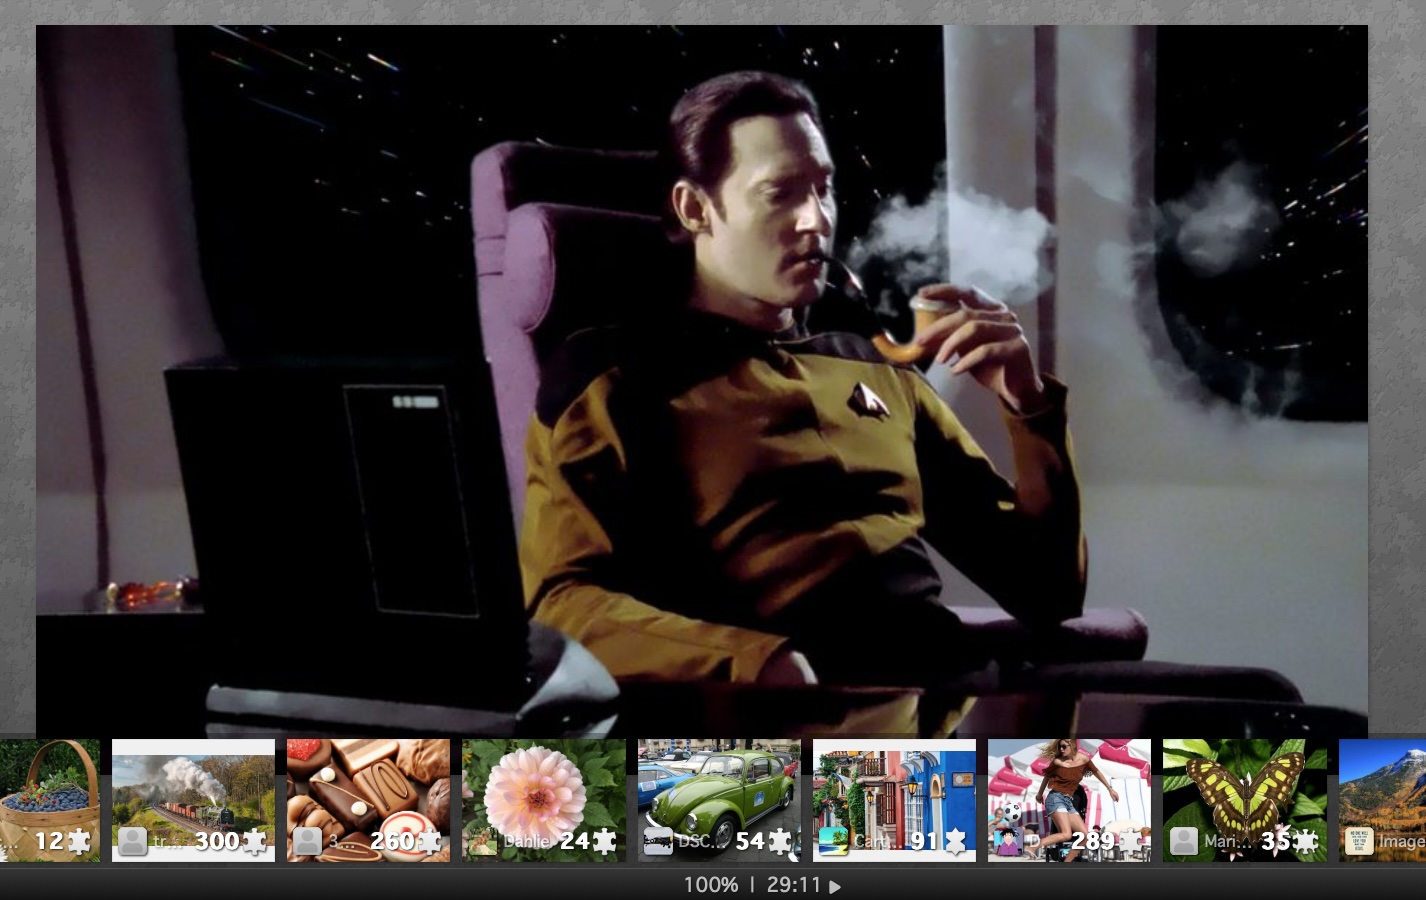Open the Dahlie flower 24-piece puzzle

pos(543,800)
